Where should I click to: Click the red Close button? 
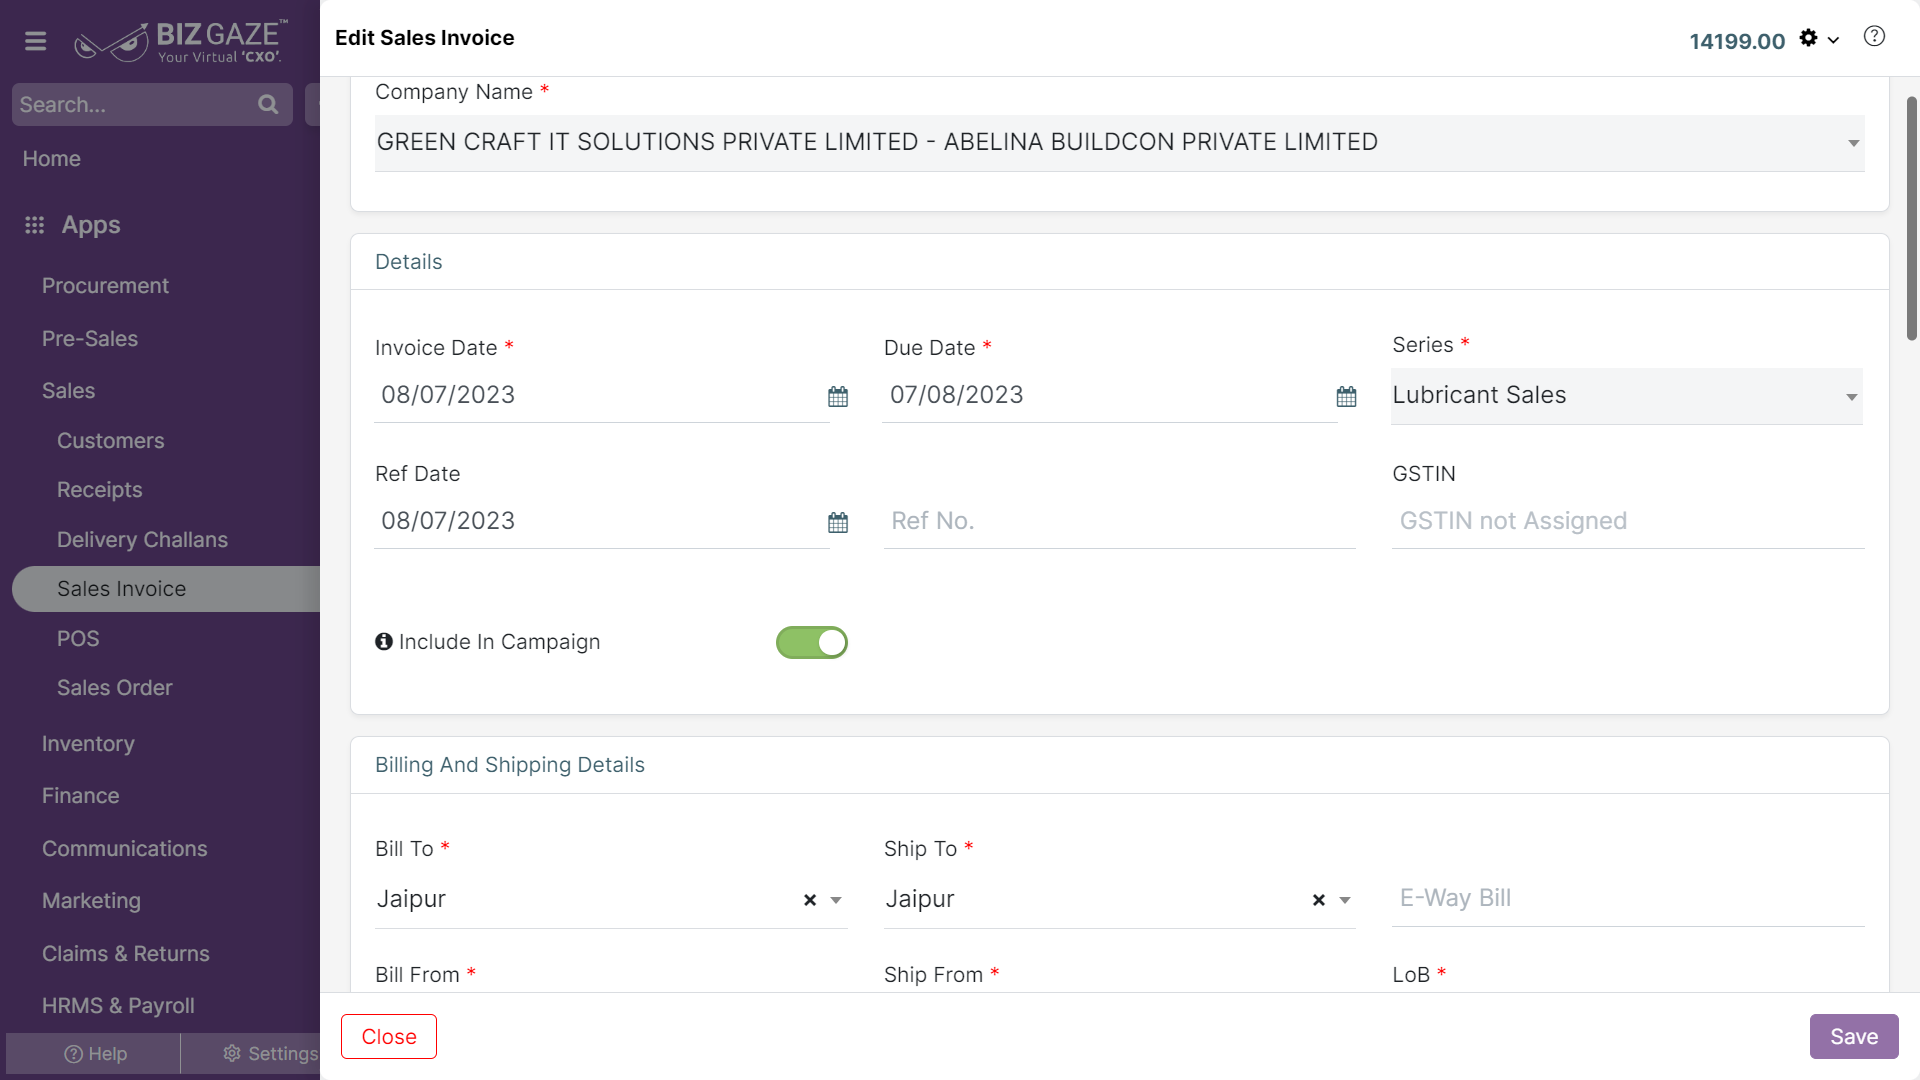point(389,1037)
